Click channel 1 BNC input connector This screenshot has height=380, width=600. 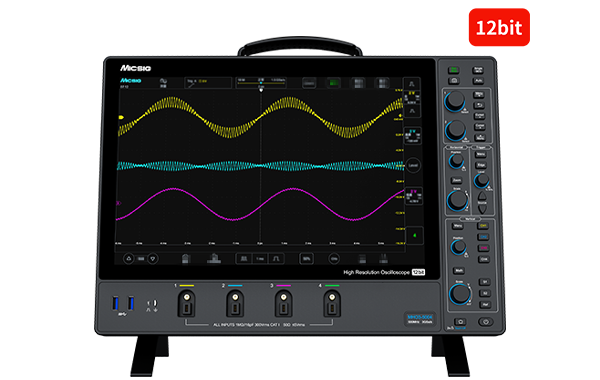click(x=186, y=297)
